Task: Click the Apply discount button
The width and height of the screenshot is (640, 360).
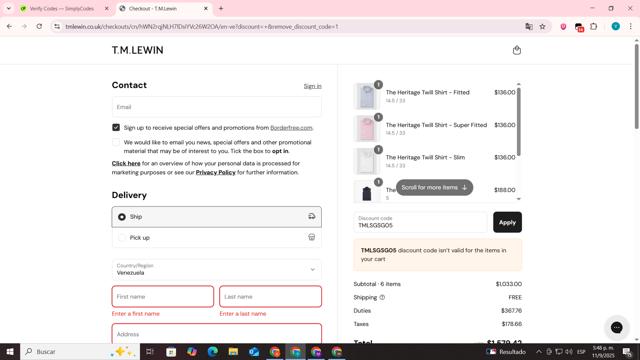Action: pos(507,222)
